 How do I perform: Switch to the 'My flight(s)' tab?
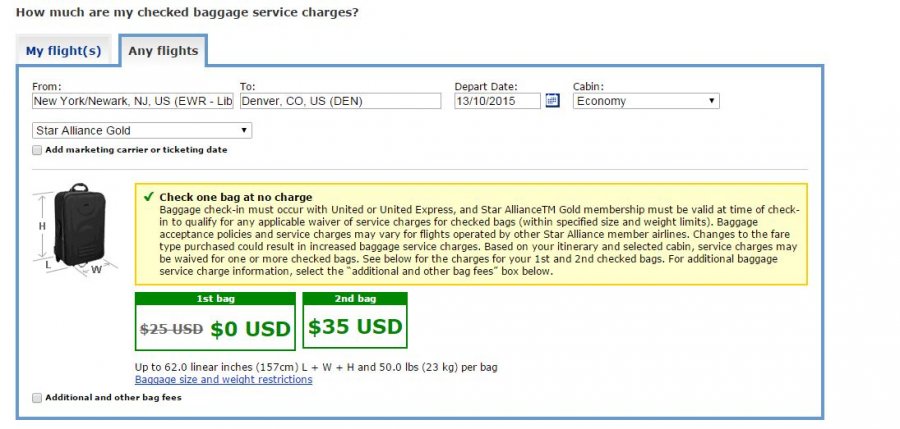pos(63,51)
